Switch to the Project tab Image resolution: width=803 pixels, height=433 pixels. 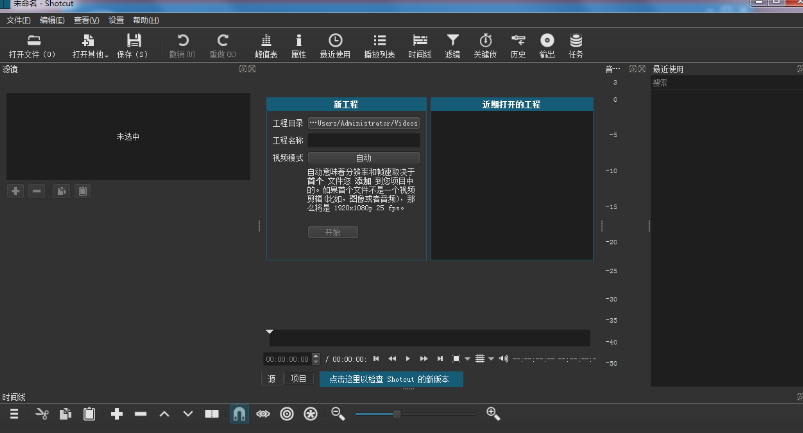(299, 379)
